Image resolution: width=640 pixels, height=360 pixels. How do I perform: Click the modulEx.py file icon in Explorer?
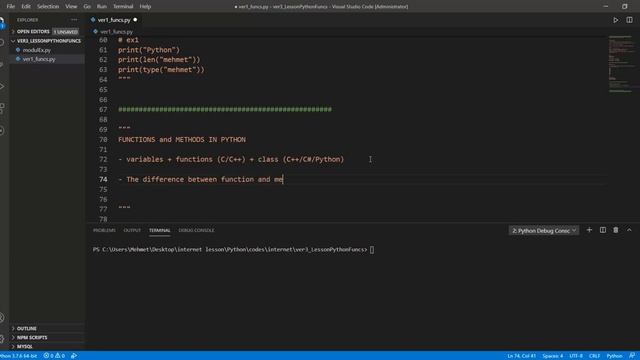coord(18,50)
